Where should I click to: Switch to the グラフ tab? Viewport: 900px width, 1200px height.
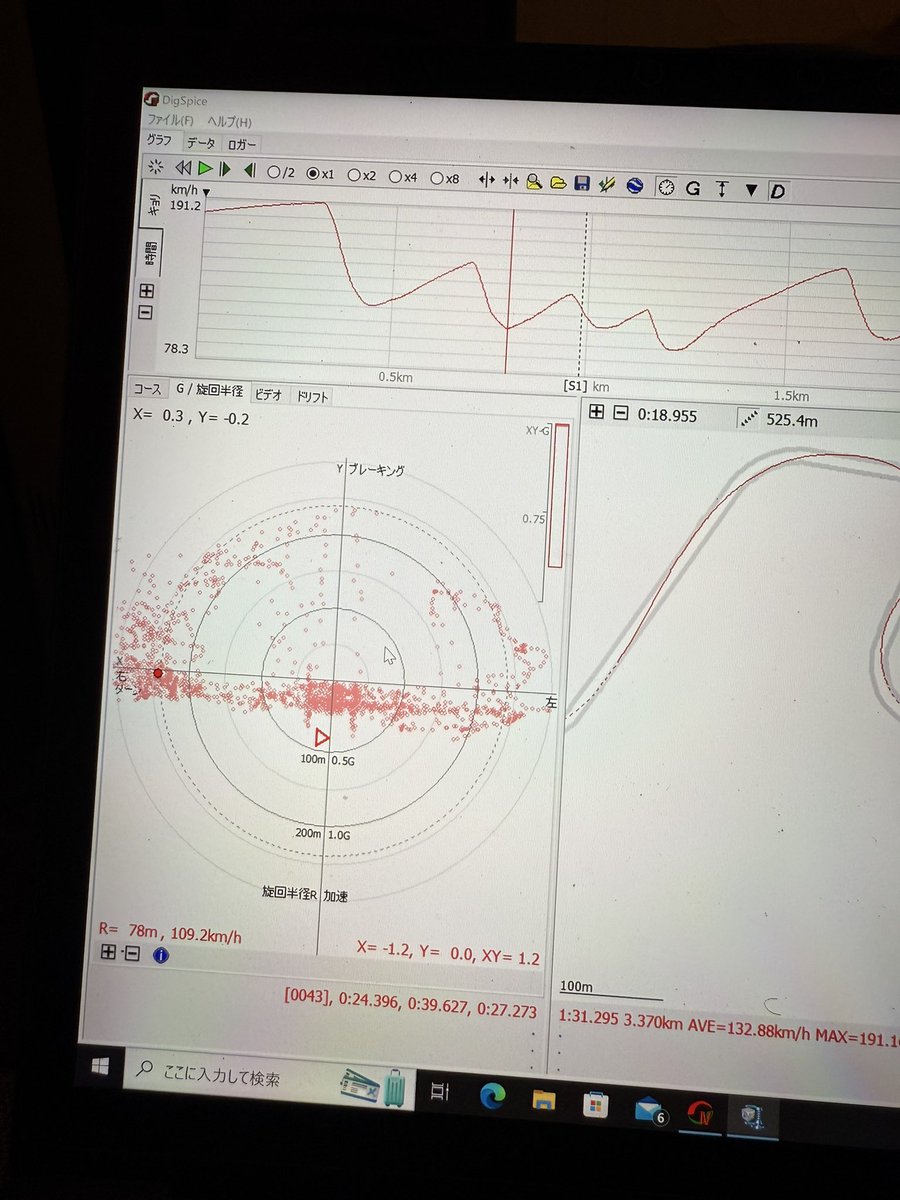[159, 140]
